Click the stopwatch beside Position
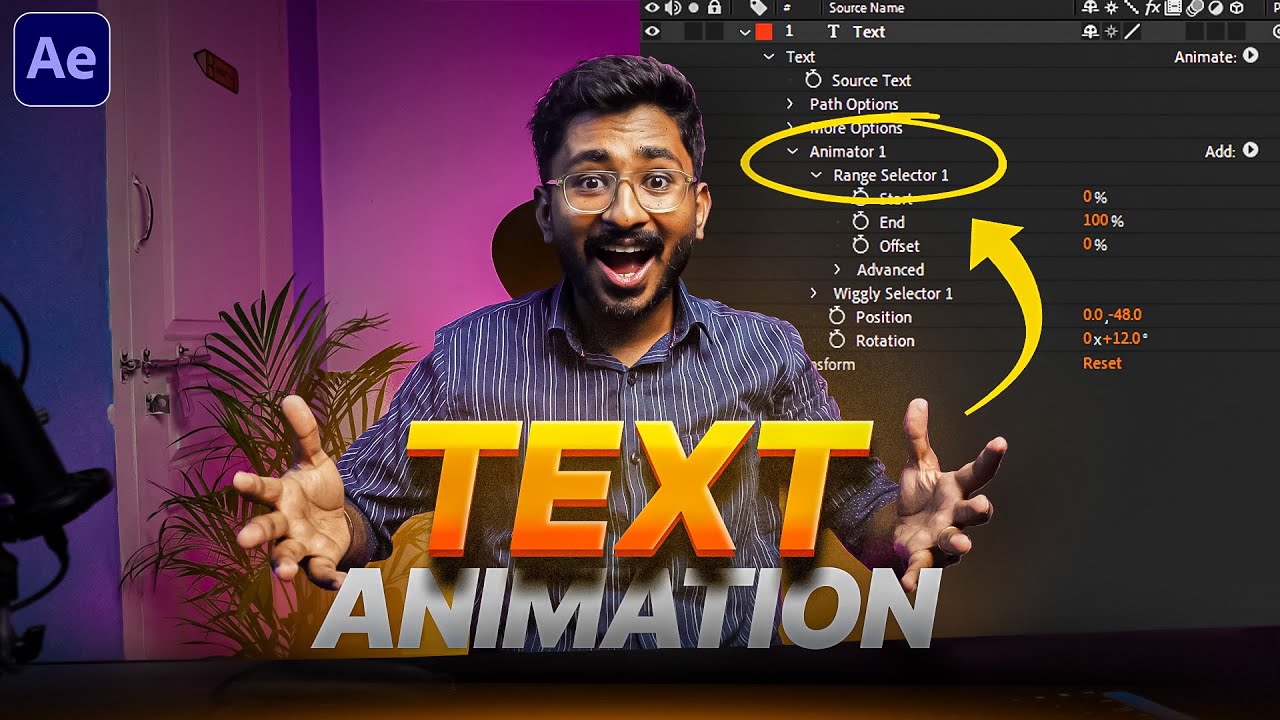Image resolution: width=1280 pixels, height=720 pixels. pos(838,317)
